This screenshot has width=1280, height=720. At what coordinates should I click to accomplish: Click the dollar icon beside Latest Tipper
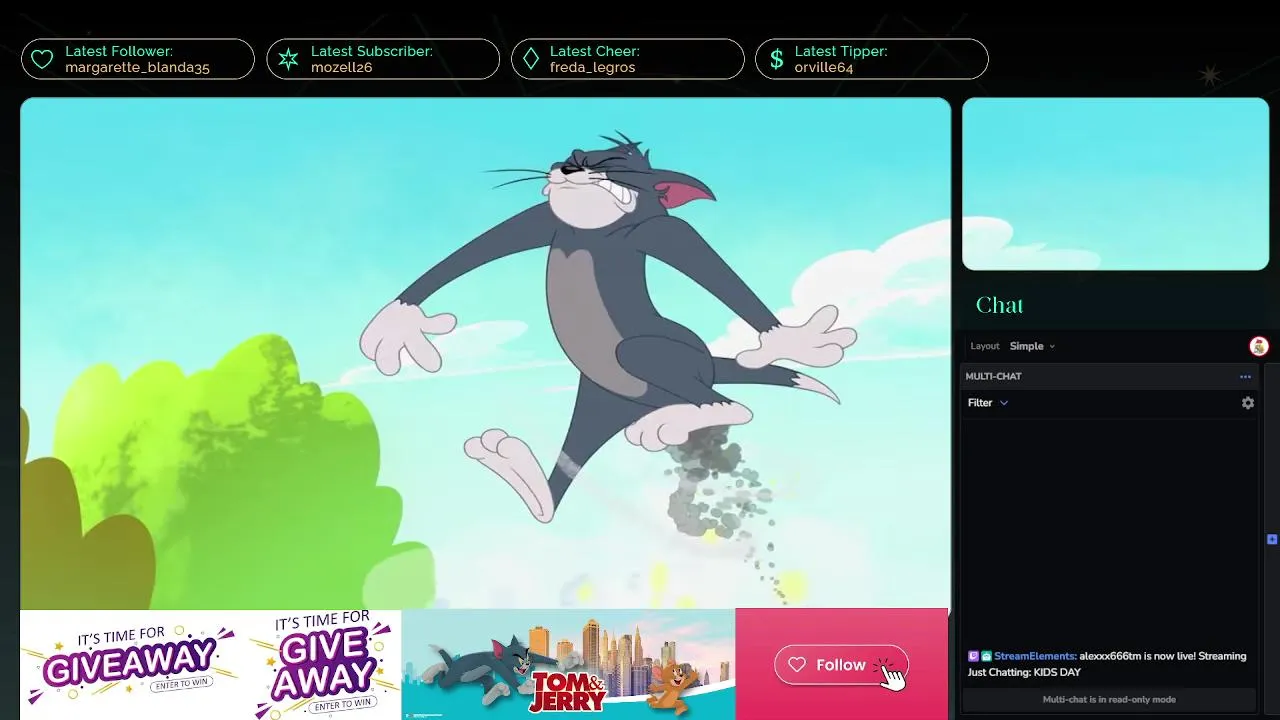coord(776,60)
